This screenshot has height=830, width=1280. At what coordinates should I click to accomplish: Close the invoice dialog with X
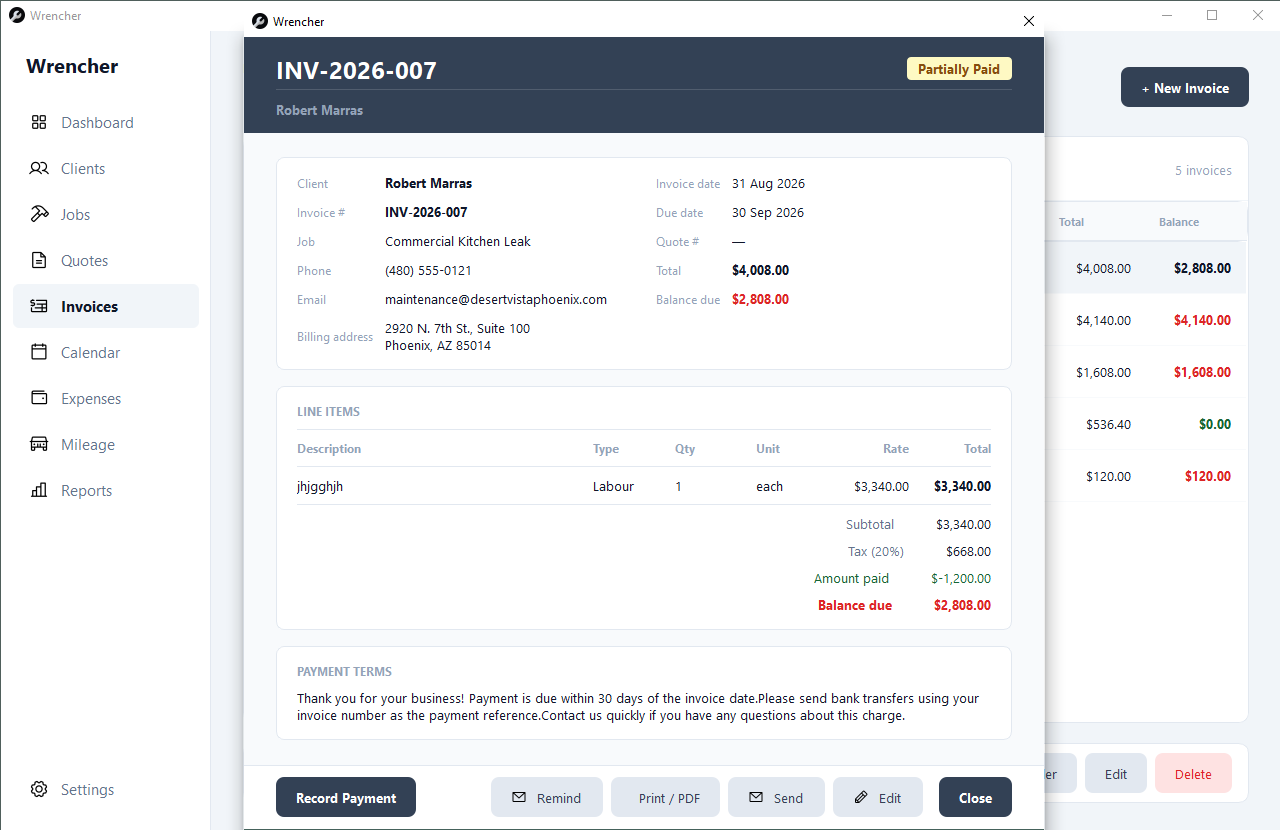(x=1029, y=21)
